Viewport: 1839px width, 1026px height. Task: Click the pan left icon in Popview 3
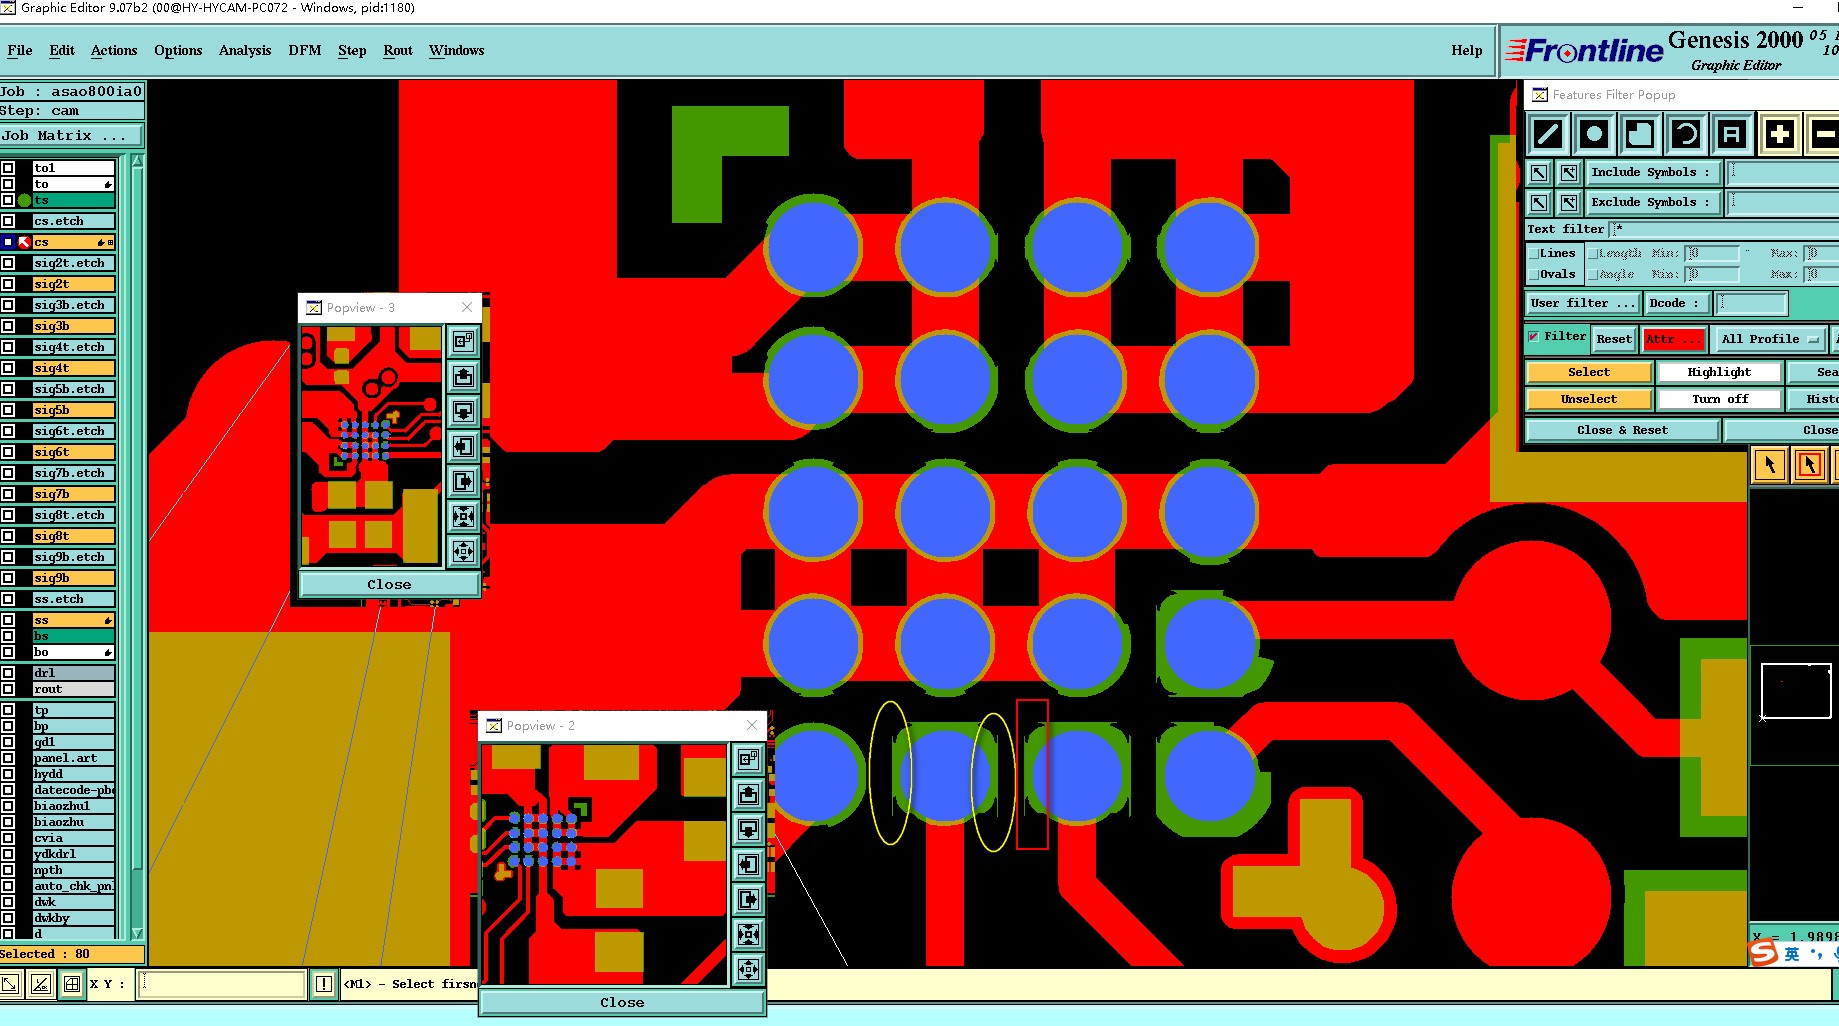pos(463,446)
